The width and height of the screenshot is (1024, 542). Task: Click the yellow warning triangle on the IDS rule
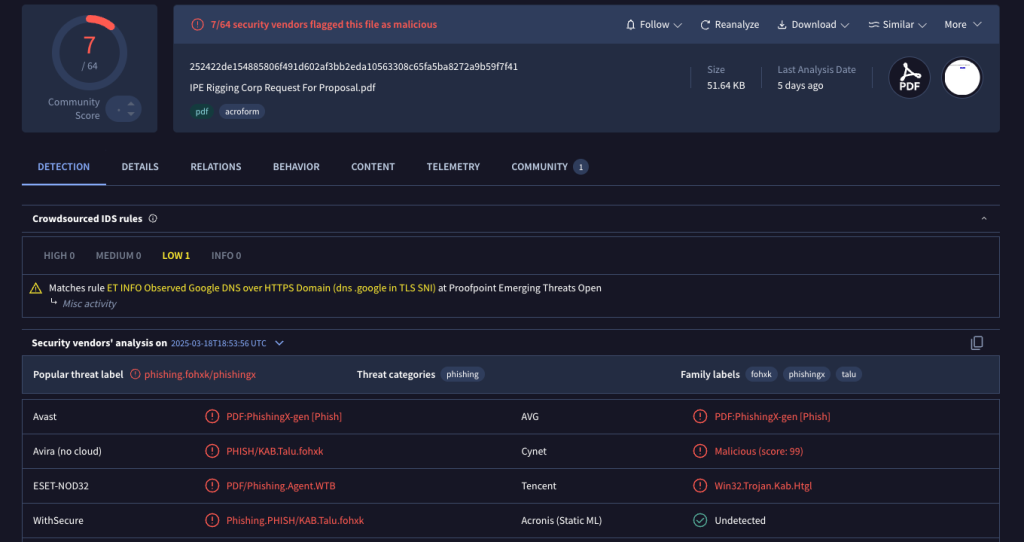(36, 288)
